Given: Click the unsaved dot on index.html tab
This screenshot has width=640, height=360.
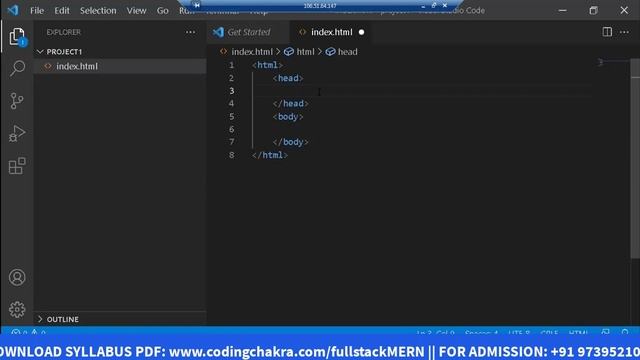Looking at the screenshot, I should point(361,32).
